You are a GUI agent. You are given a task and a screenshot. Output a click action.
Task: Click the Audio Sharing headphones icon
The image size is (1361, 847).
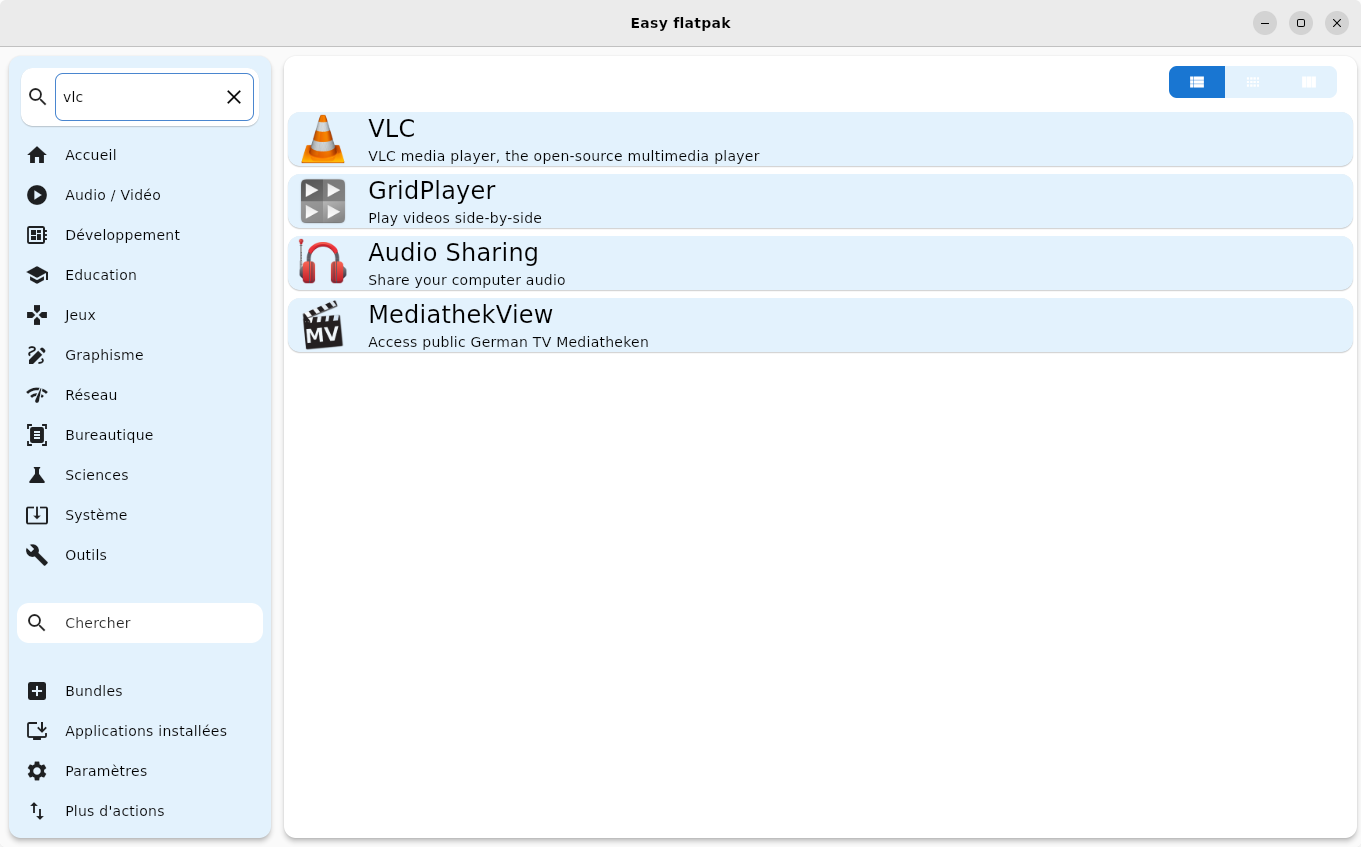[x=323, y=263]
